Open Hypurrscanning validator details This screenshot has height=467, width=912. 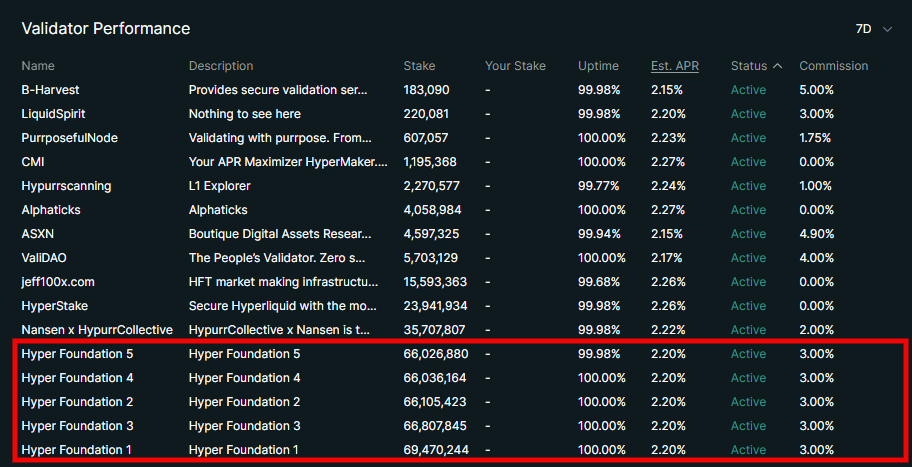coord(66,186)
